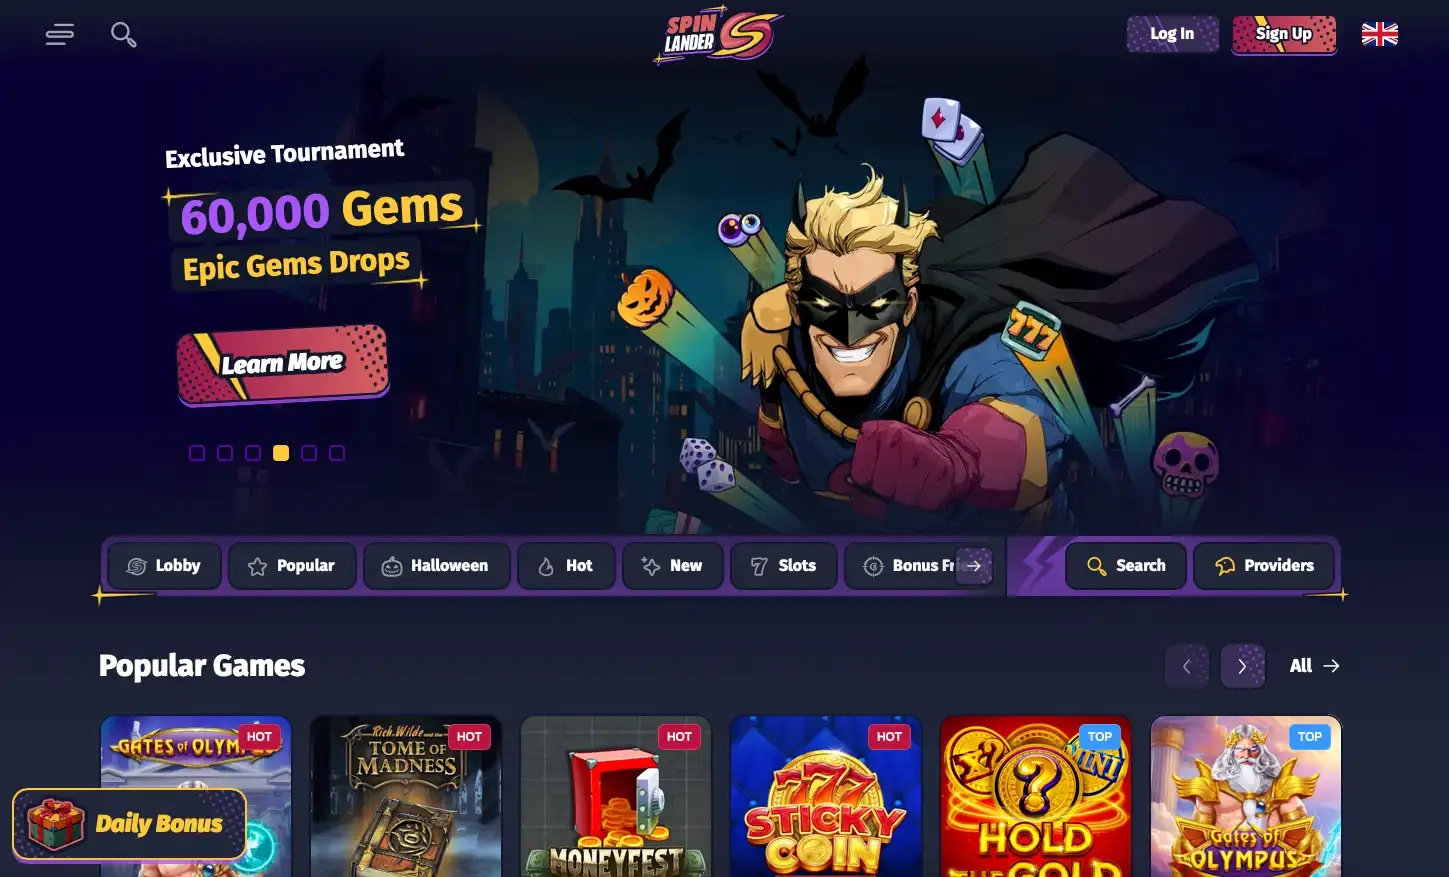The image size is (1449, 877).
Task: Open the hamburger menu icon
Action: [x=60, y=35]
